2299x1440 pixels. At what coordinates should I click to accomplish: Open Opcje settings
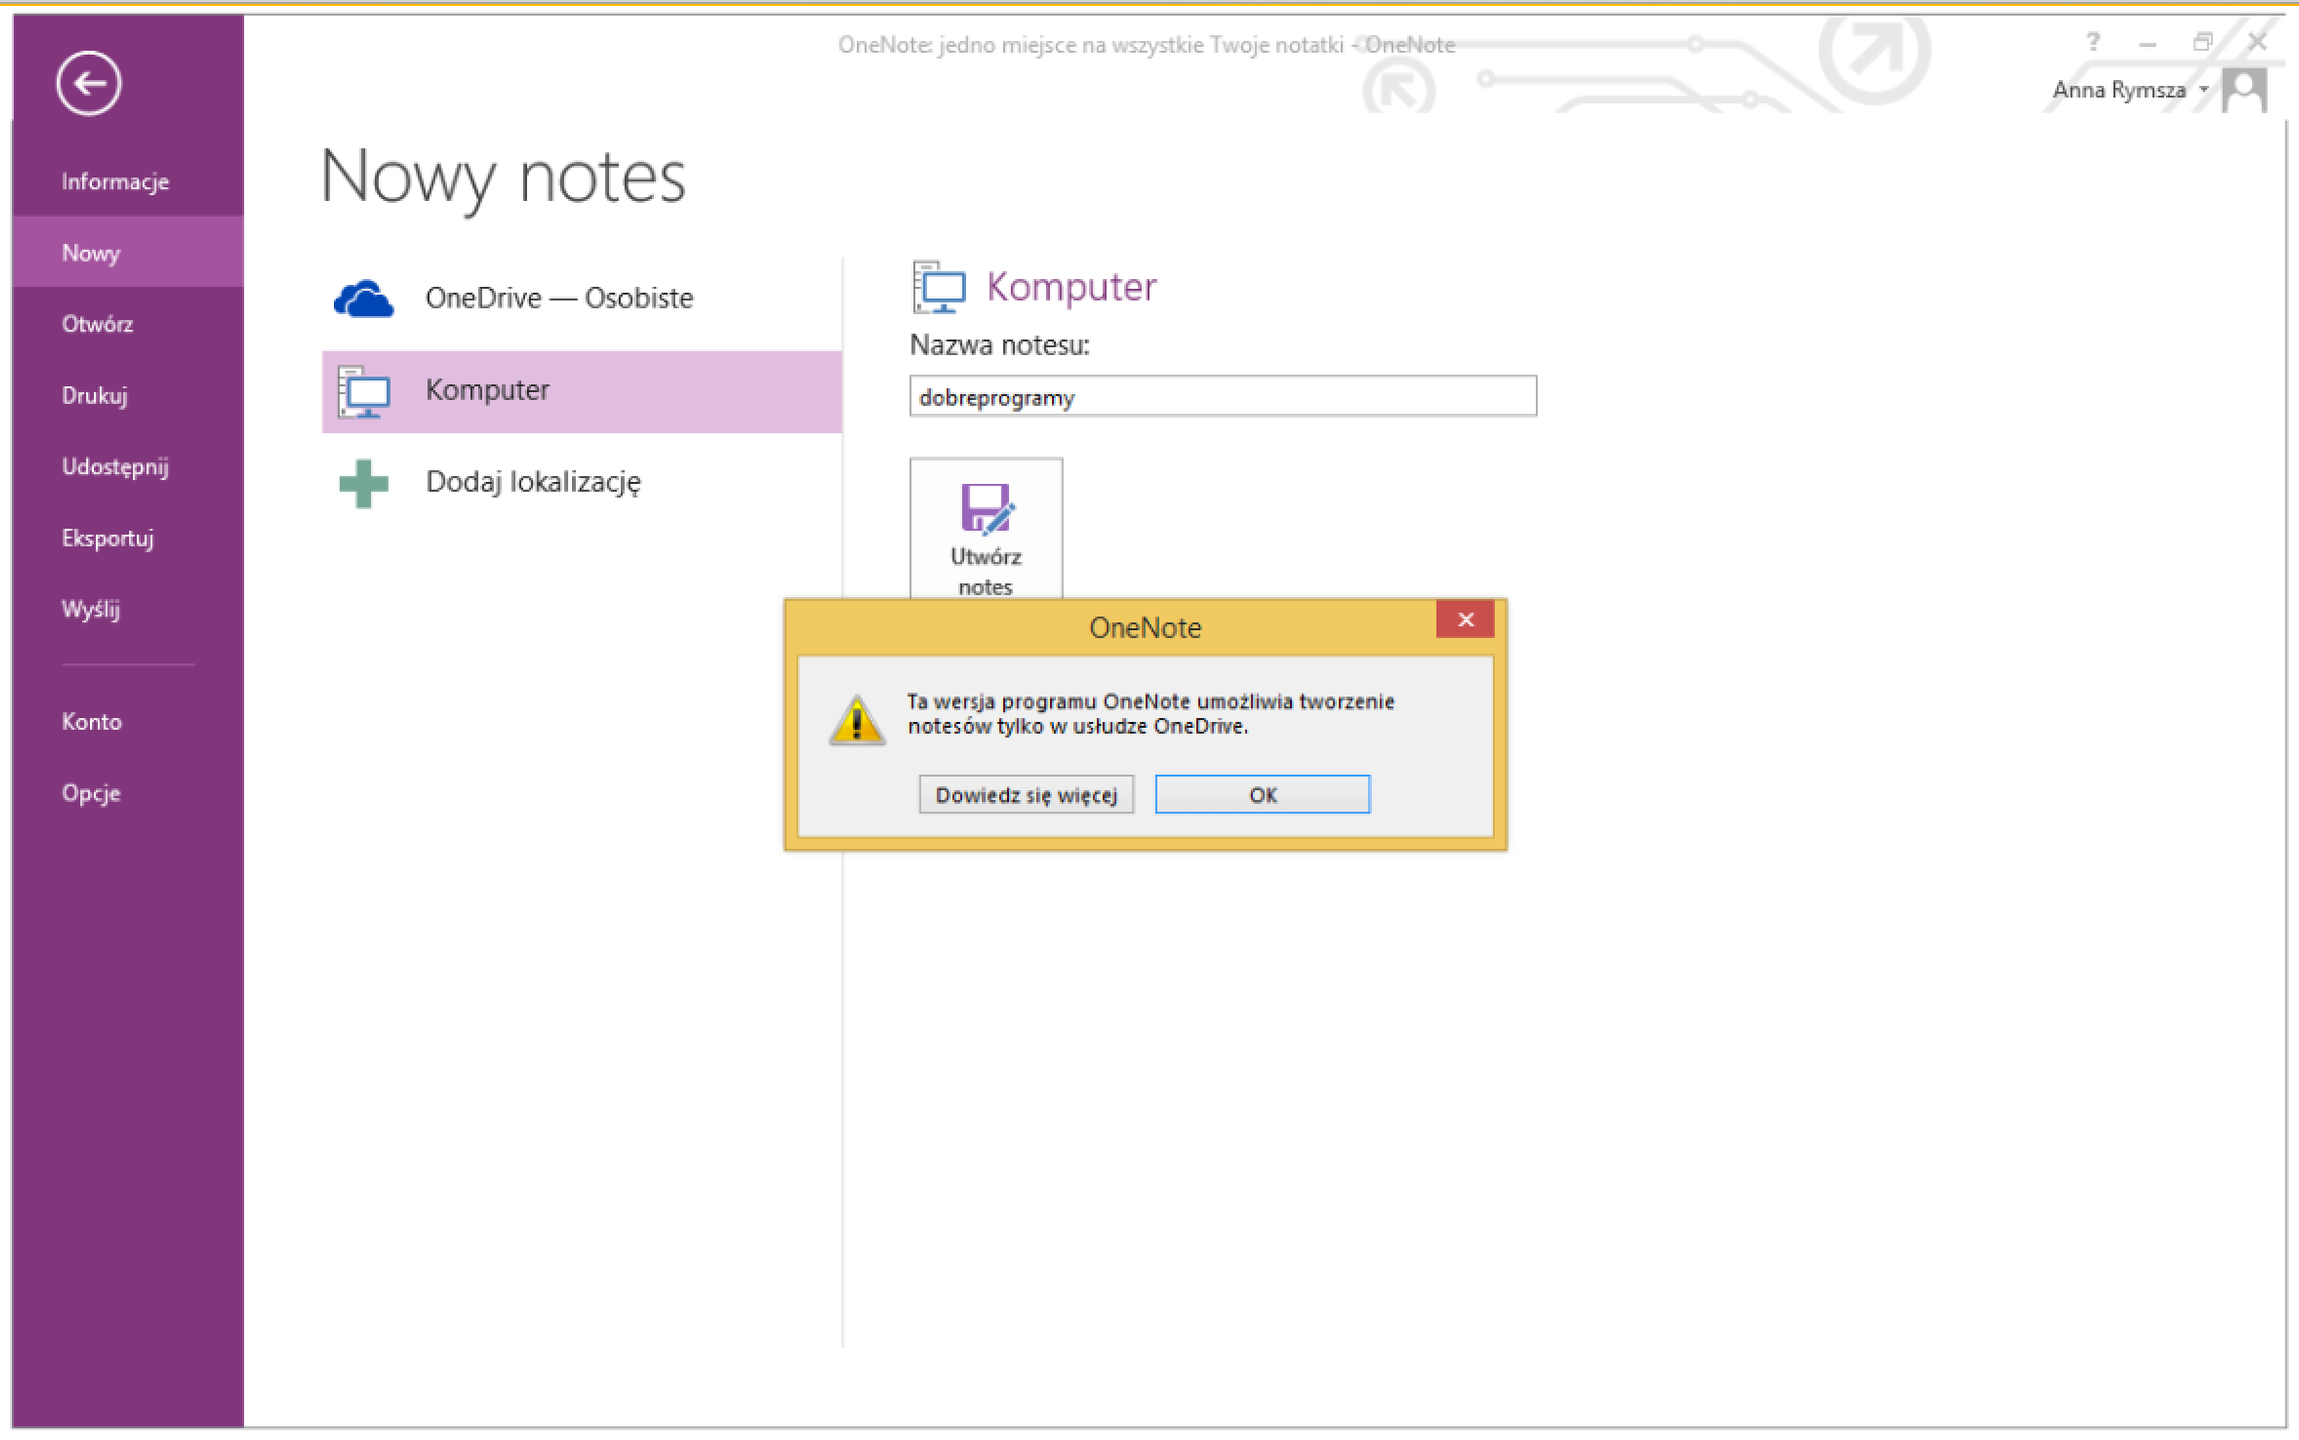coord(128,793)
